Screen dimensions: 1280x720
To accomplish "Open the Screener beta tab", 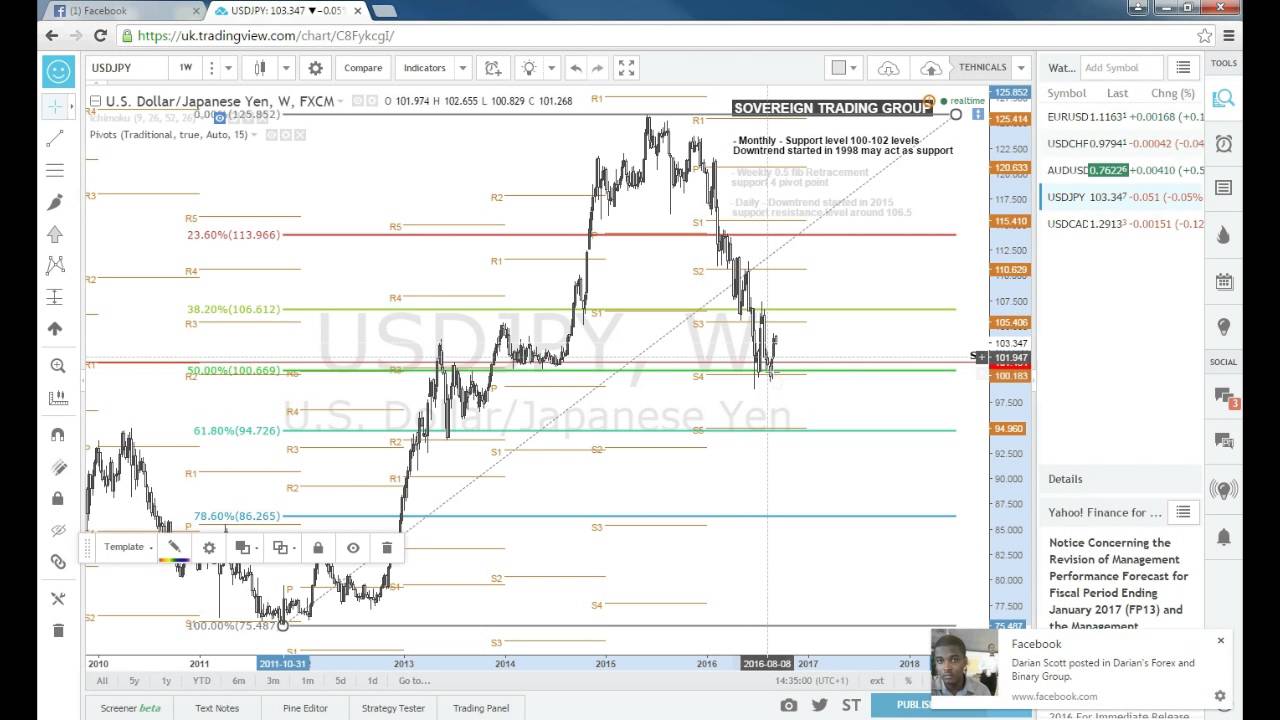I will coord(130,708).
